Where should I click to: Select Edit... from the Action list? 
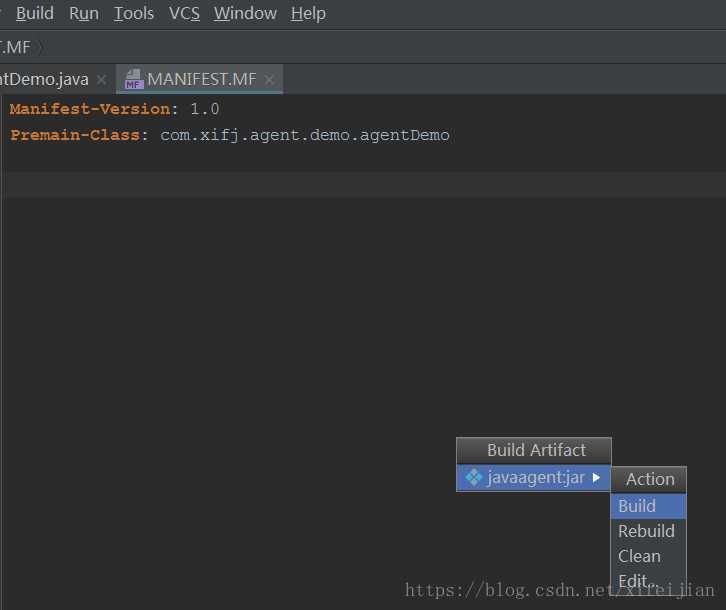pyautogui.click(x=637, y=581)
